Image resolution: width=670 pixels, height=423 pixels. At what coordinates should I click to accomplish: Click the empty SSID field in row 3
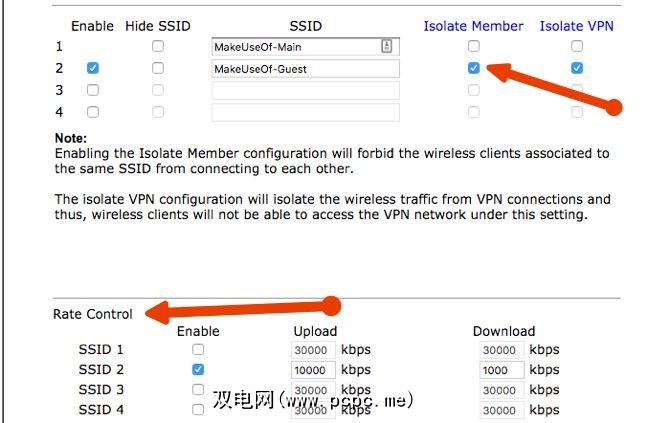(x=305, y=91)
